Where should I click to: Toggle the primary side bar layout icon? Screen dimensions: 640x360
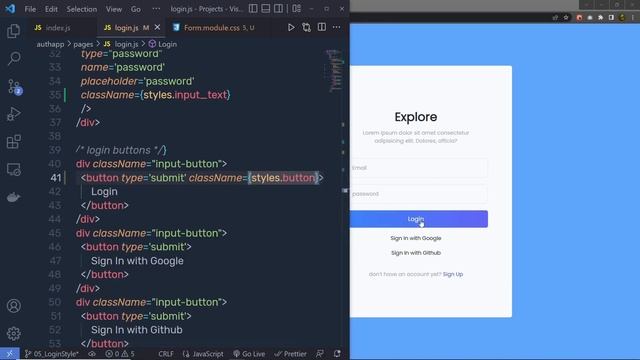(253, 9)
